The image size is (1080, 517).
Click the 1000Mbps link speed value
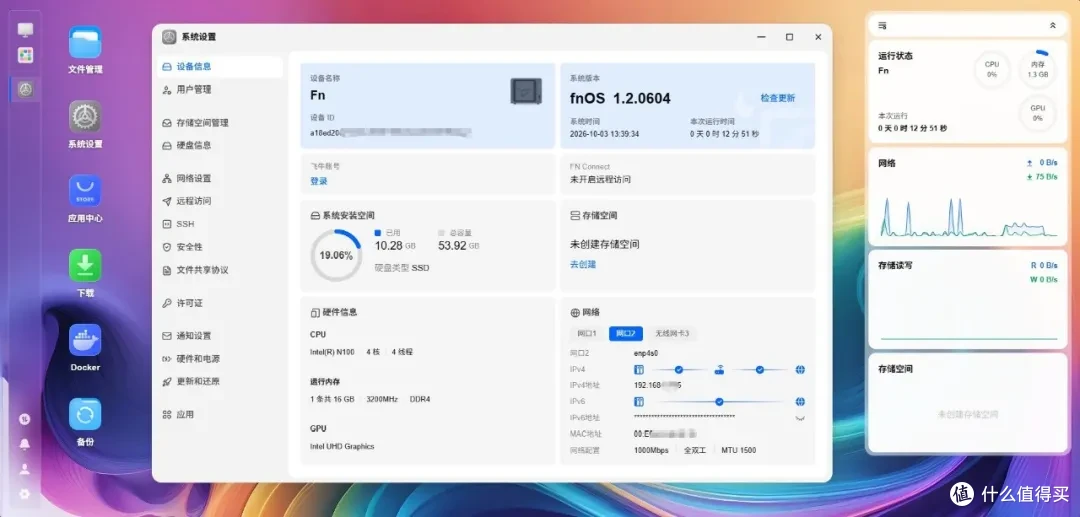click(x=651, y=450)
